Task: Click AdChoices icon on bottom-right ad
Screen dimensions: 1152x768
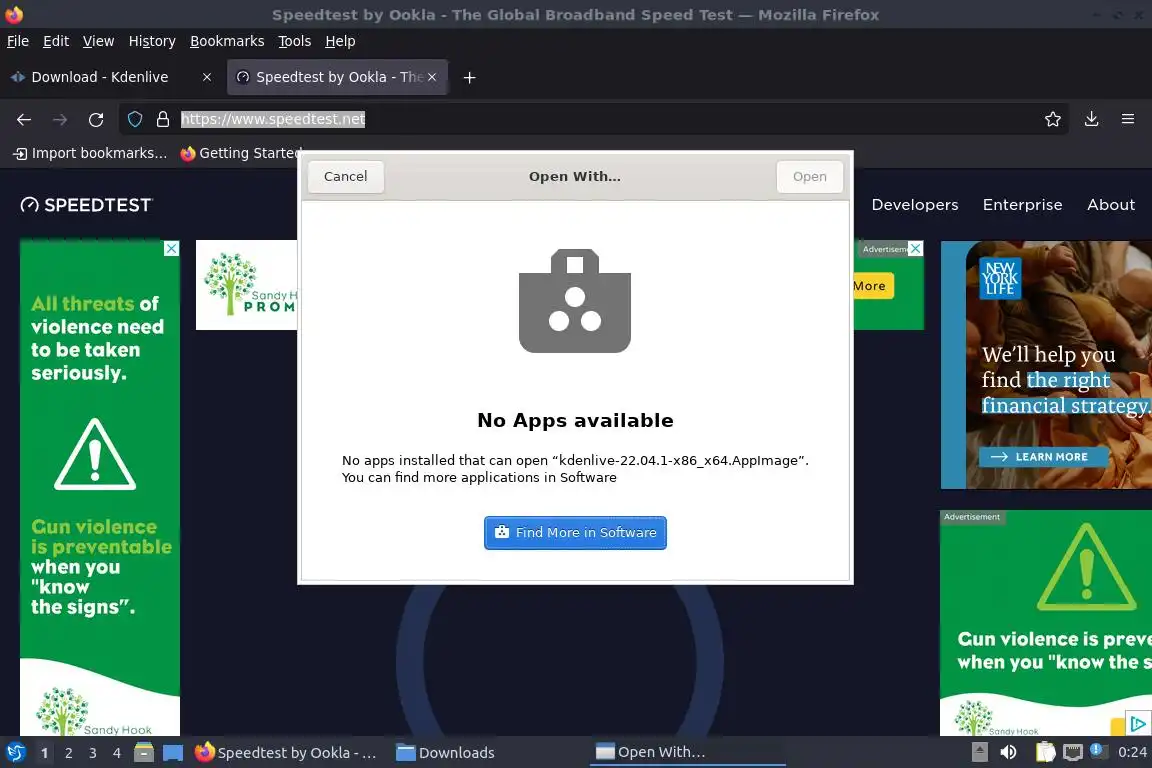Action: click(x=1138, y=723)
